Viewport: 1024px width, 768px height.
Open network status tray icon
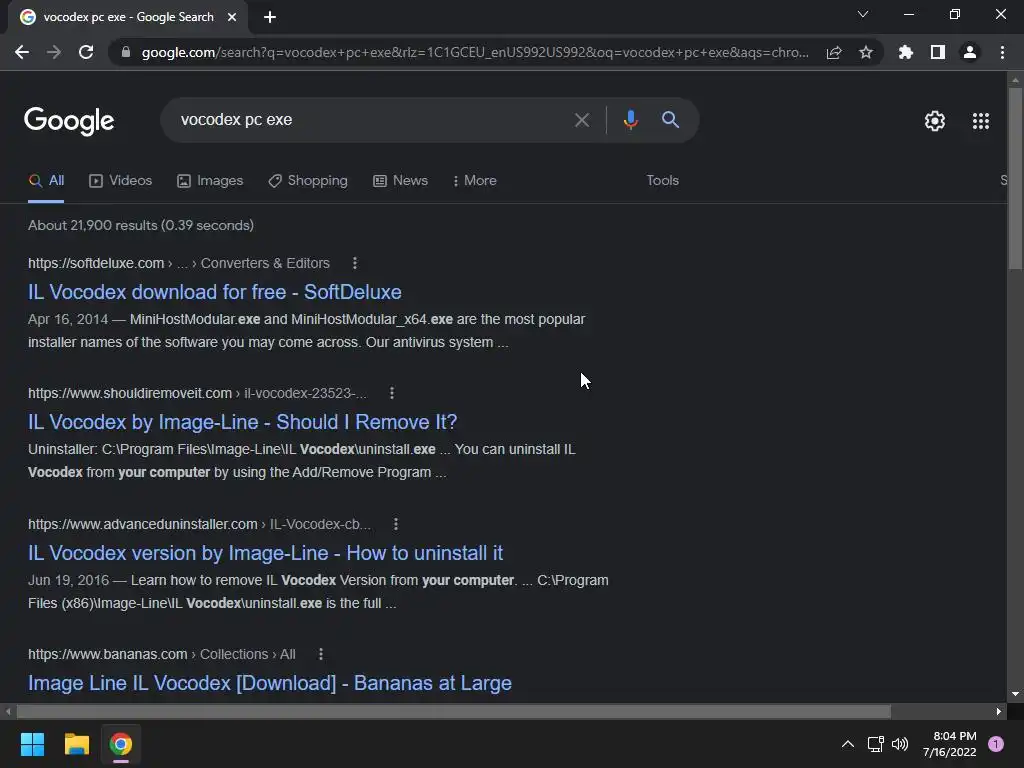[875, 744]
